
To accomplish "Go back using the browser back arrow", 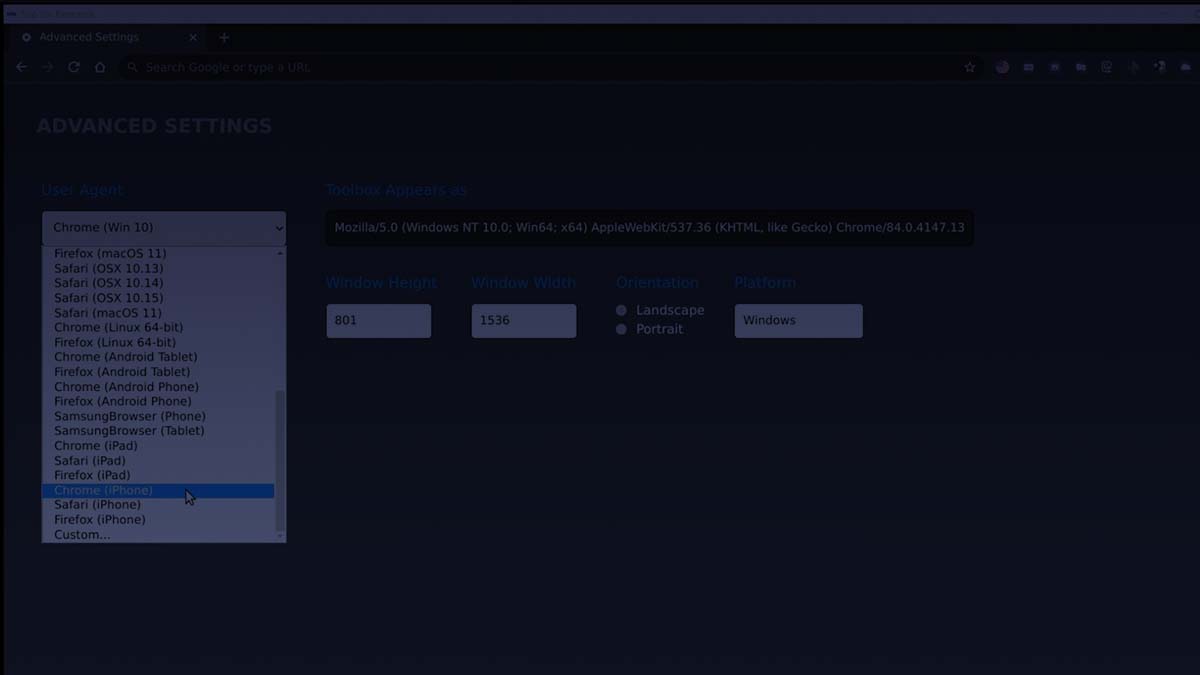I will pyautogui.click(x=22, y=67).
